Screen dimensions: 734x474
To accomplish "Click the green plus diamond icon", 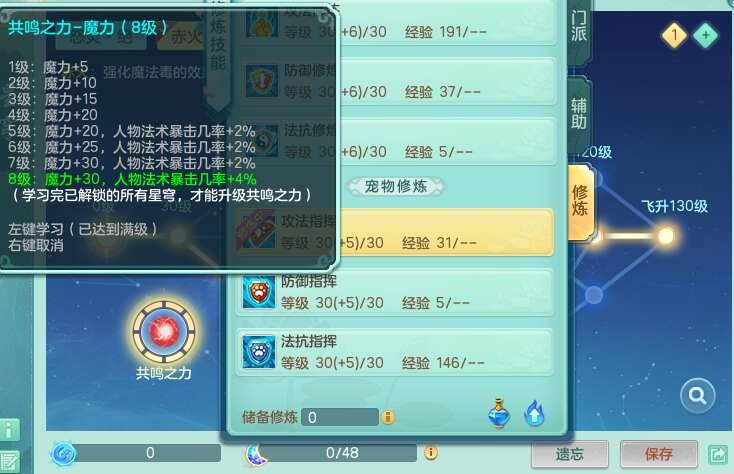I will click(705, 35).
